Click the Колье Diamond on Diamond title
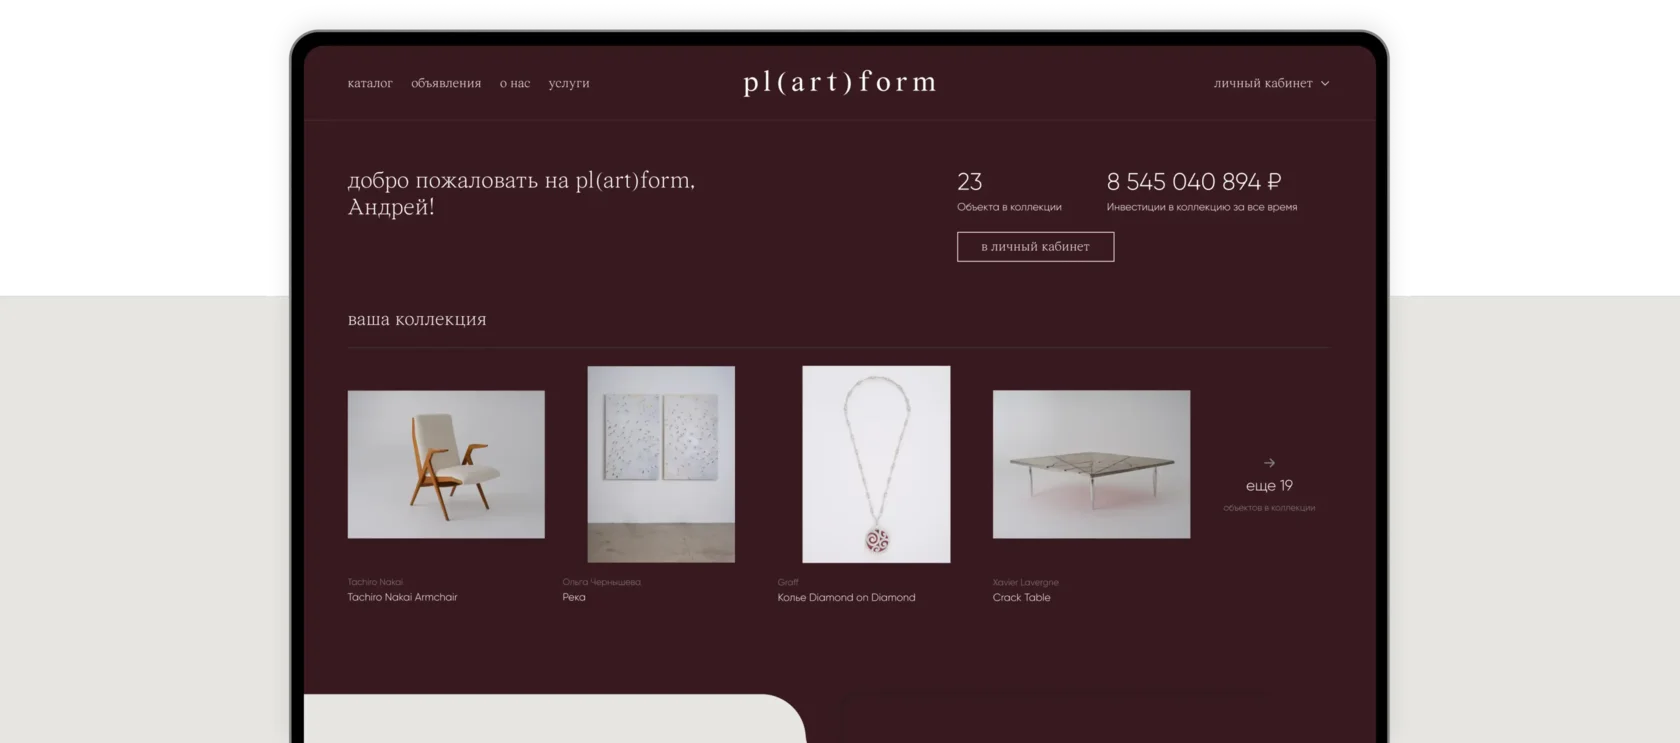Image resolution: width=1680 pixels, height=743 pixels. coord(846,597)
